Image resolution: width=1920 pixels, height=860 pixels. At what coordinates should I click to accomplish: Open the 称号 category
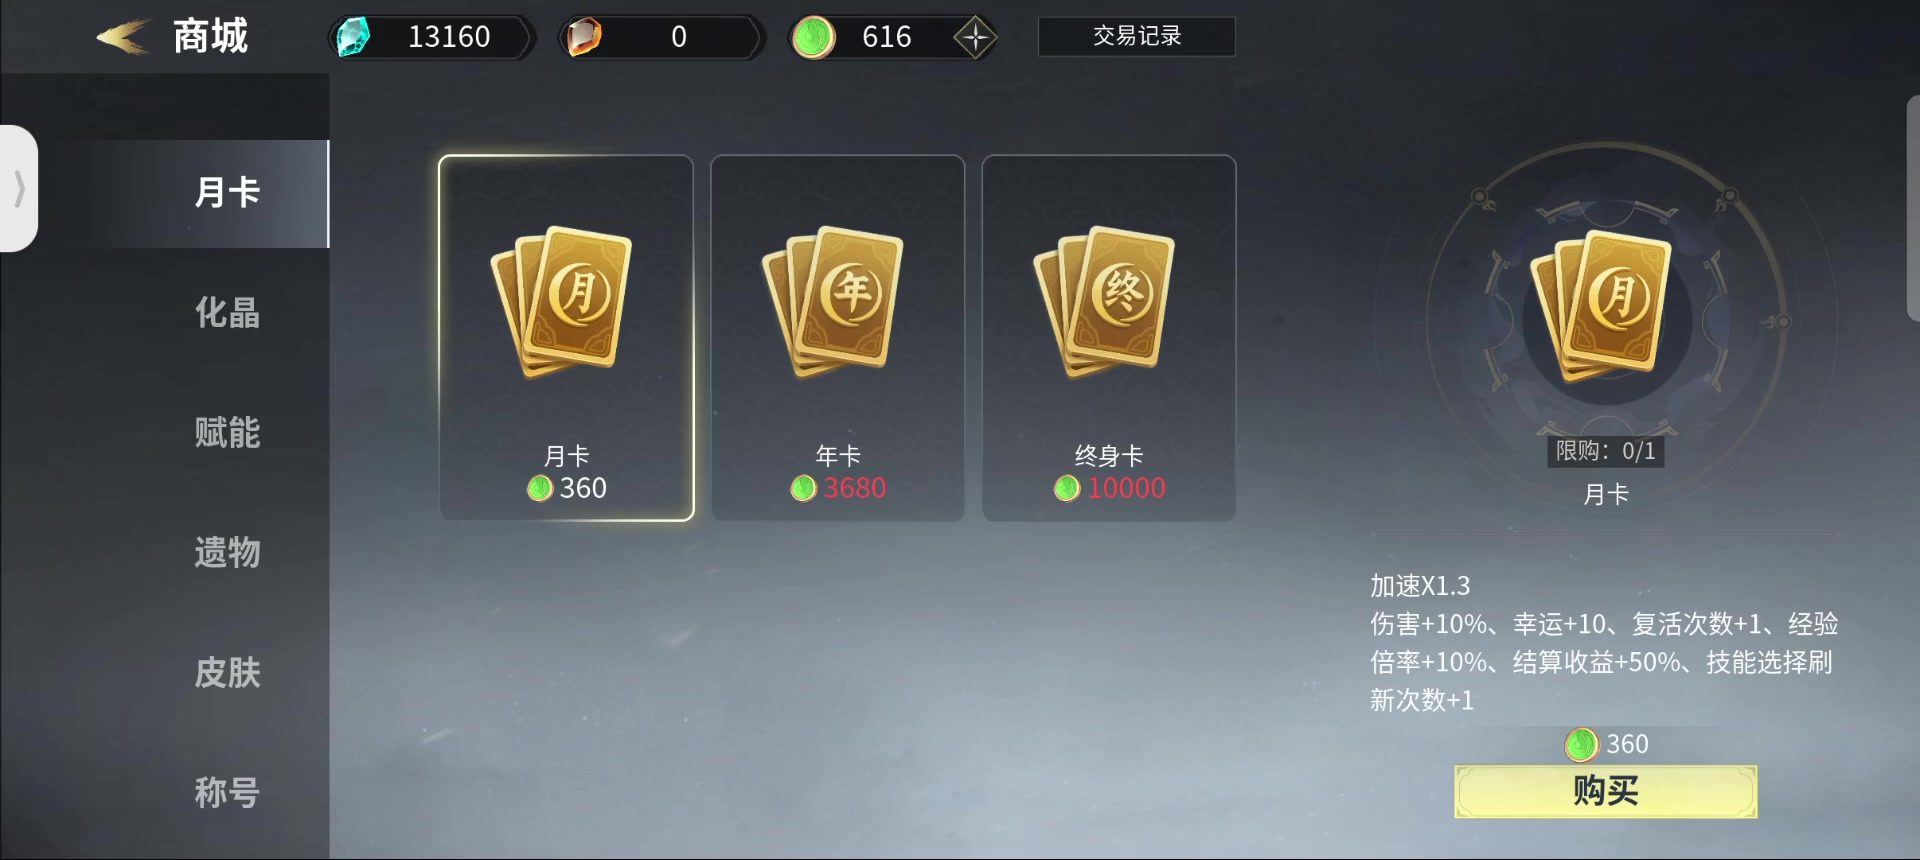pyautogui.click(x=227, y=793)
